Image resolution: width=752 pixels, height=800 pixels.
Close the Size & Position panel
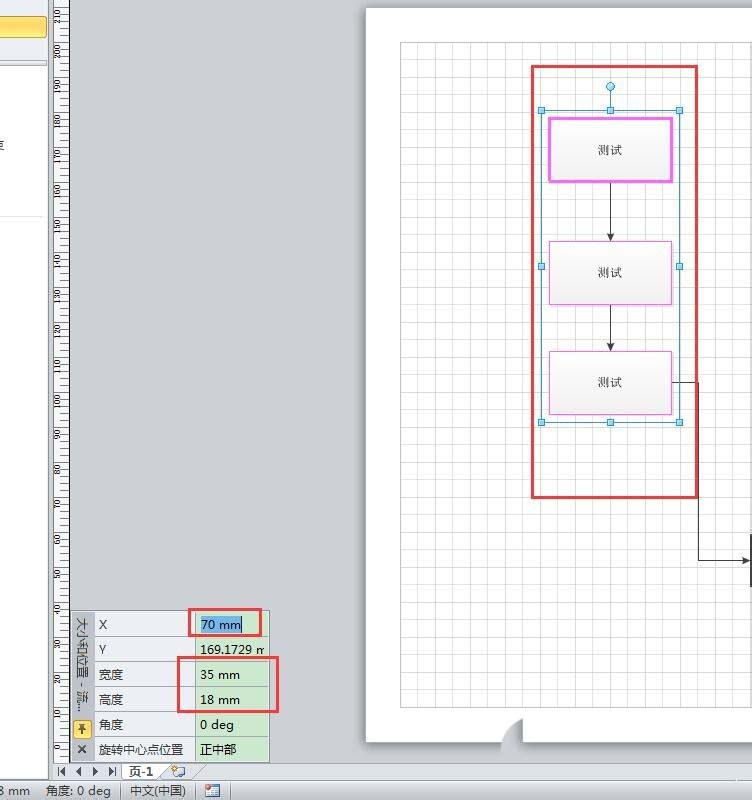(x=82, y=749)
